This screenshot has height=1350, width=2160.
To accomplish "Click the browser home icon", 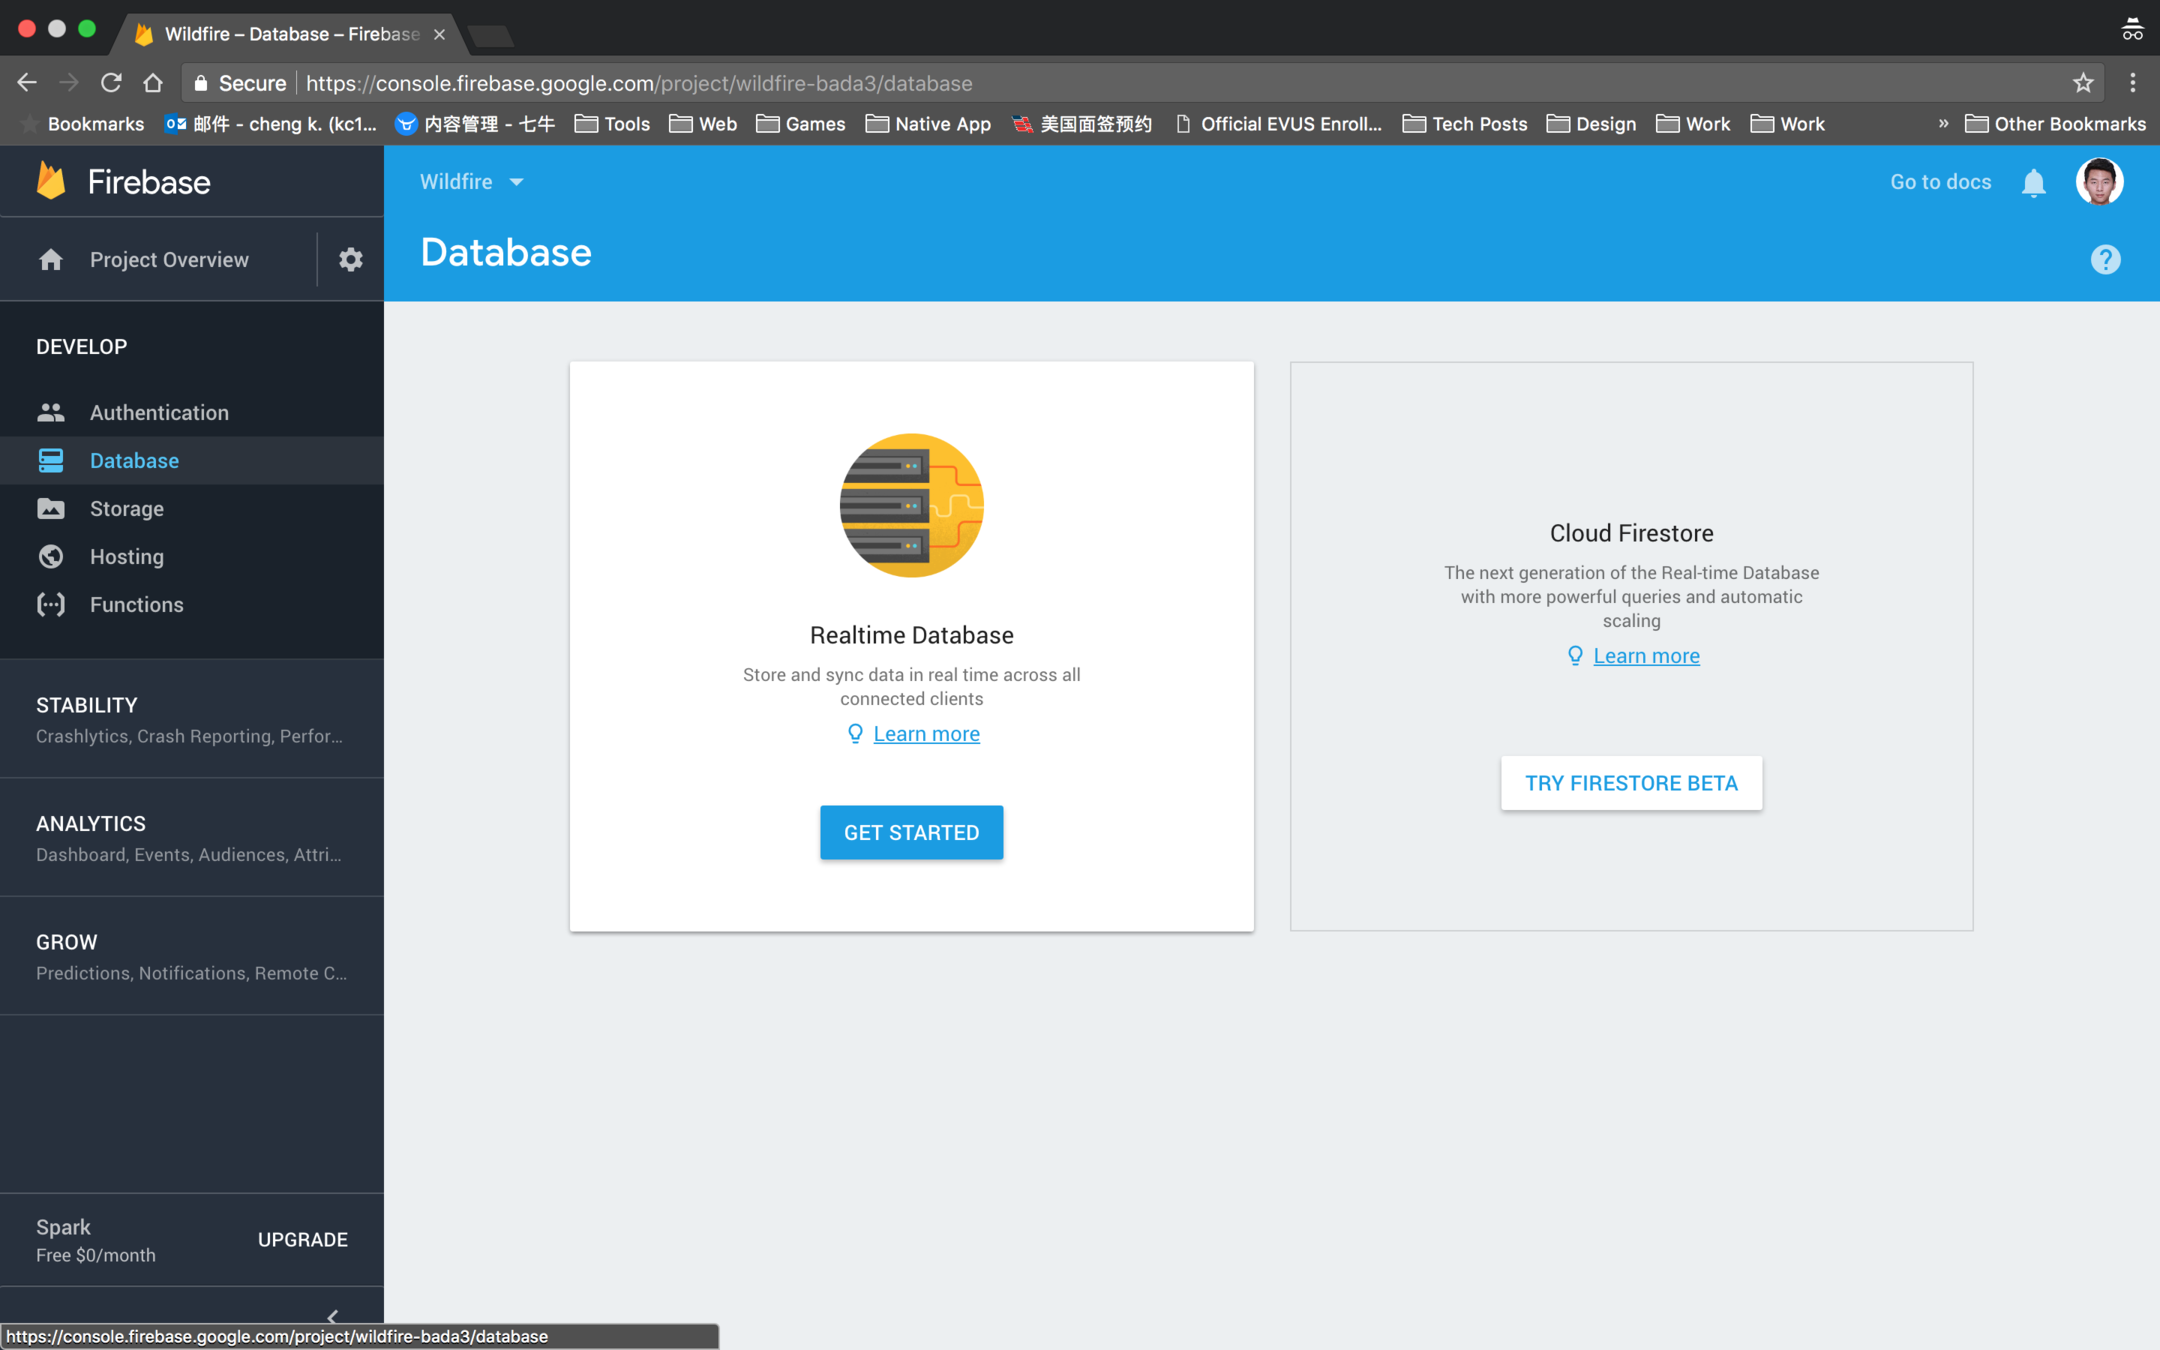I will [153, 83].
